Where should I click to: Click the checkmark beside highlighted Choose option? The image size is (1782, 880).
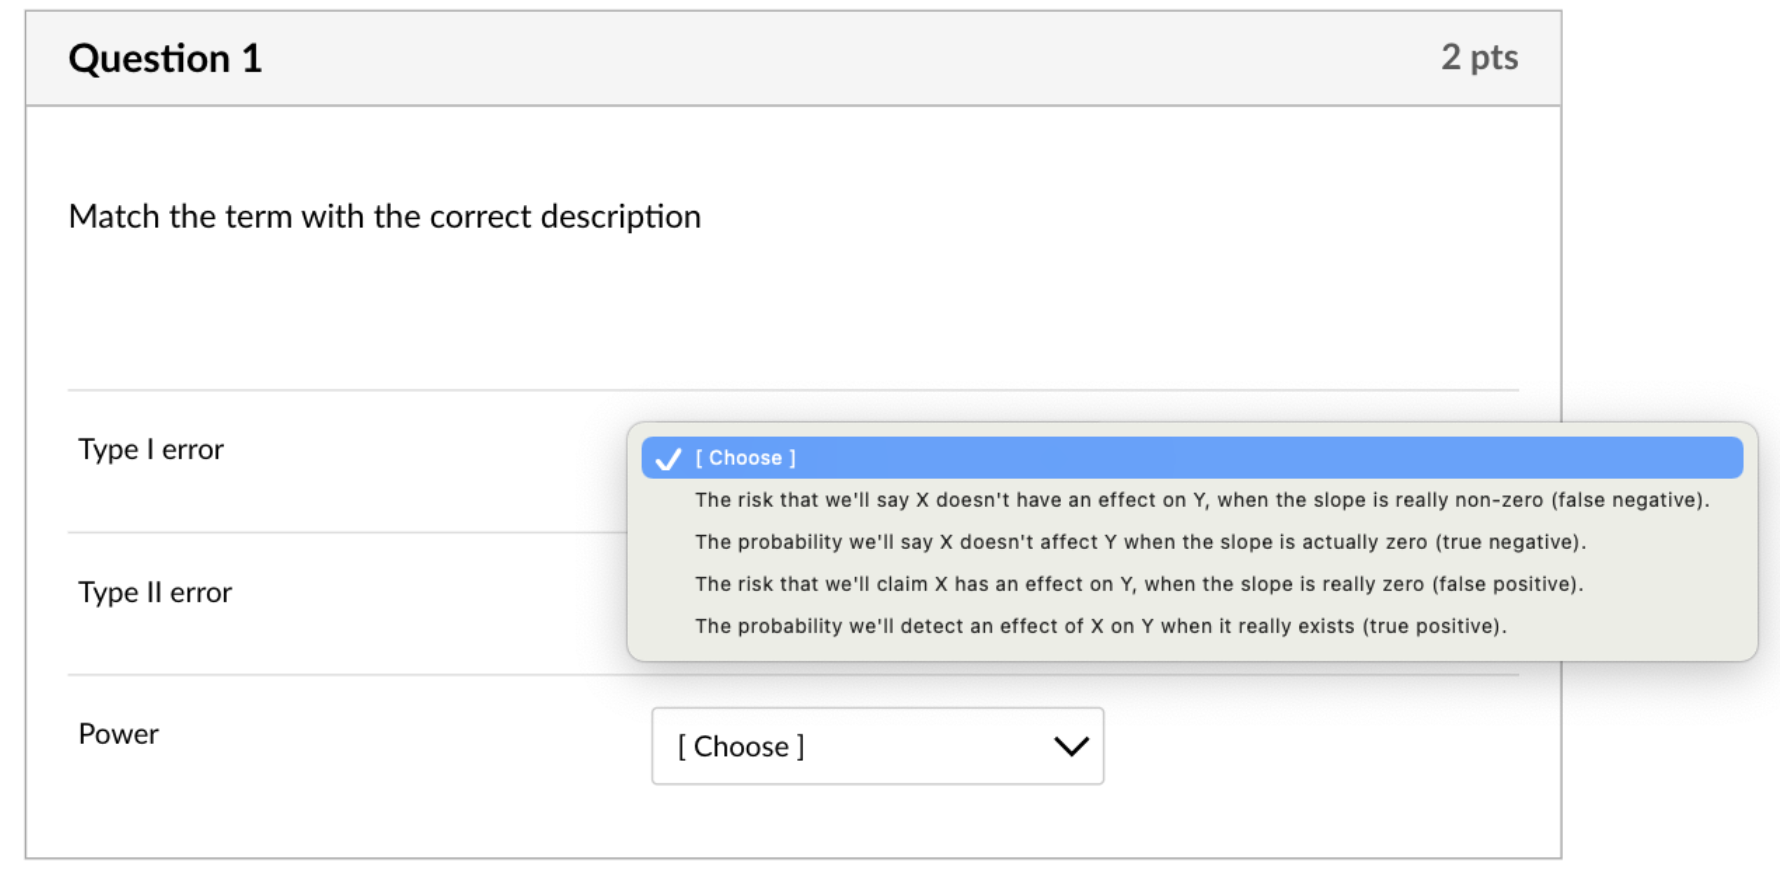coord(668,459)
